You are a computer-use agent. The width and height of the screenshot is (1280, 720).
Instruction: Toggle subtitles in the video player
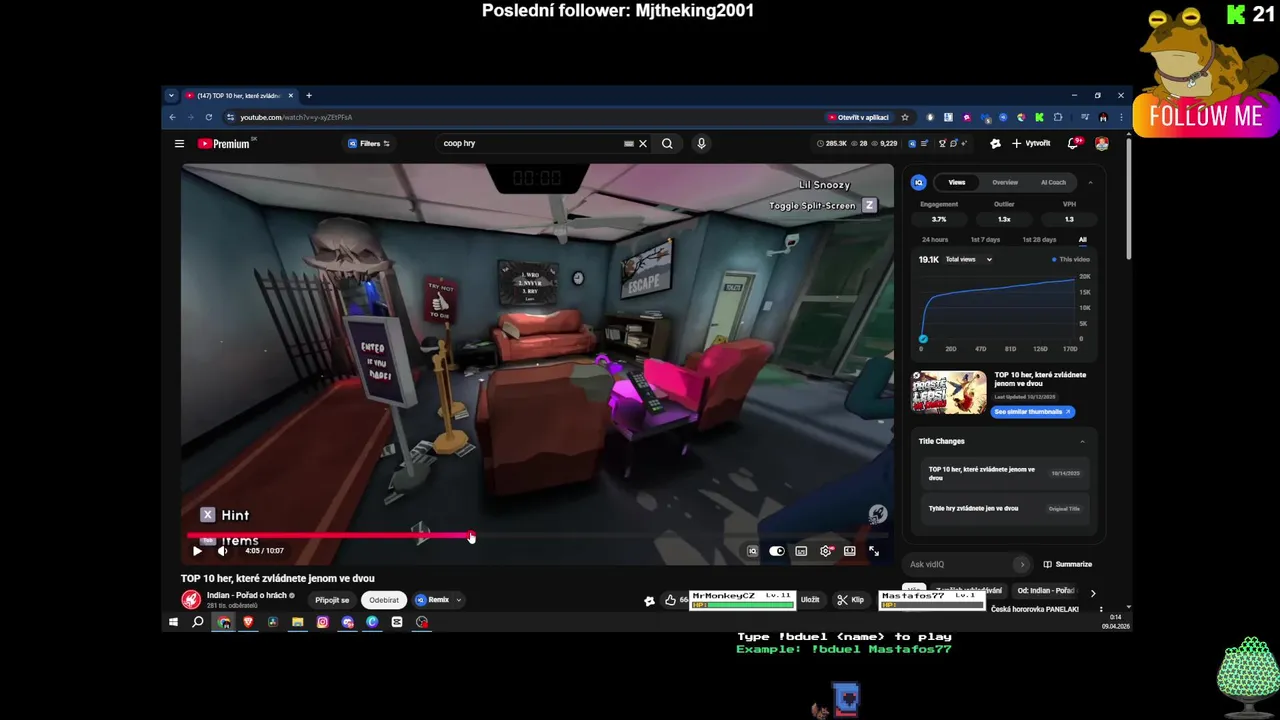tap(801, 551)
